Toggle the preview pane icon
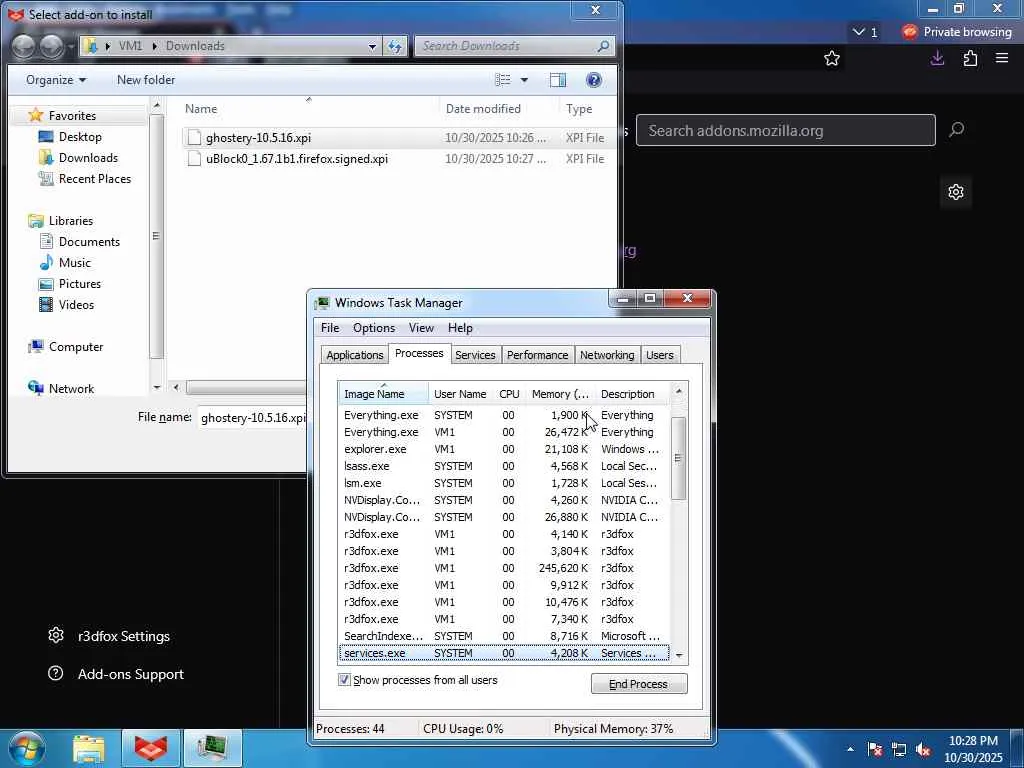 click(558, 80)
